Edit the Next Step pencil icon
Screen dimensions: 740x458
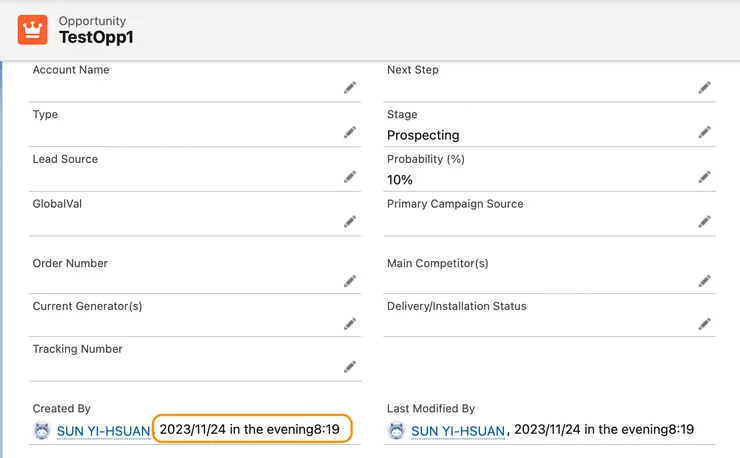tap(704, 88)
